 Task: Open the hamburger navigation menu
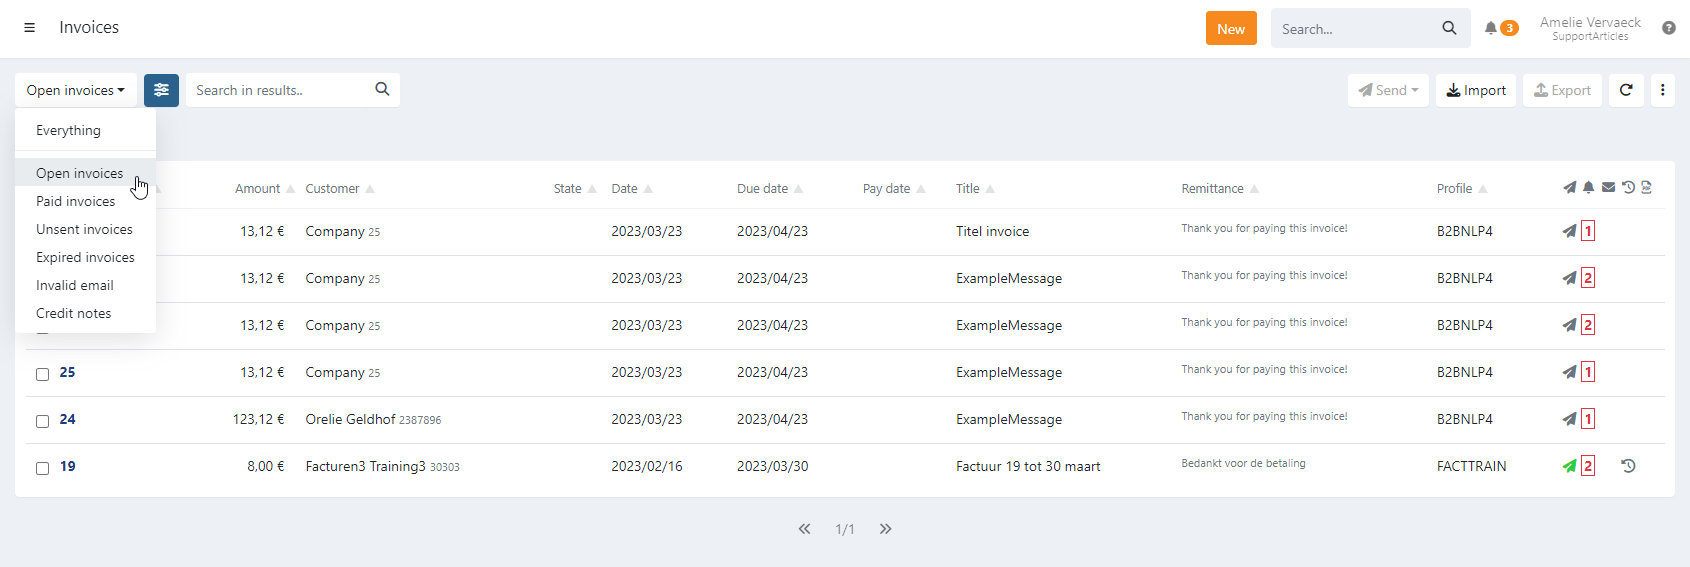[x=30, y=28]
